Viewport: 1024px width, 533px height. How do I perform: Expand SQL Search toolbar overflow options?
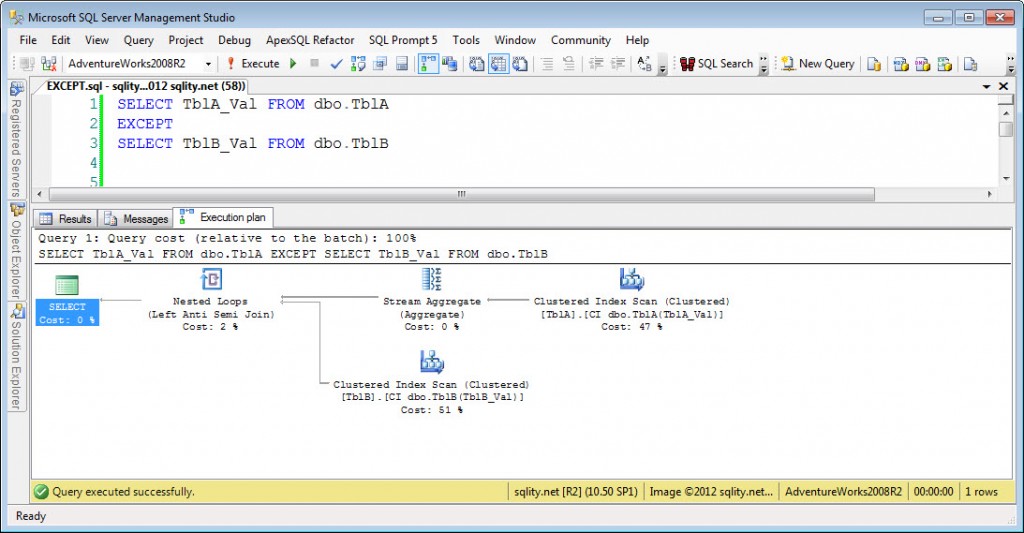[x=763, y=65]
